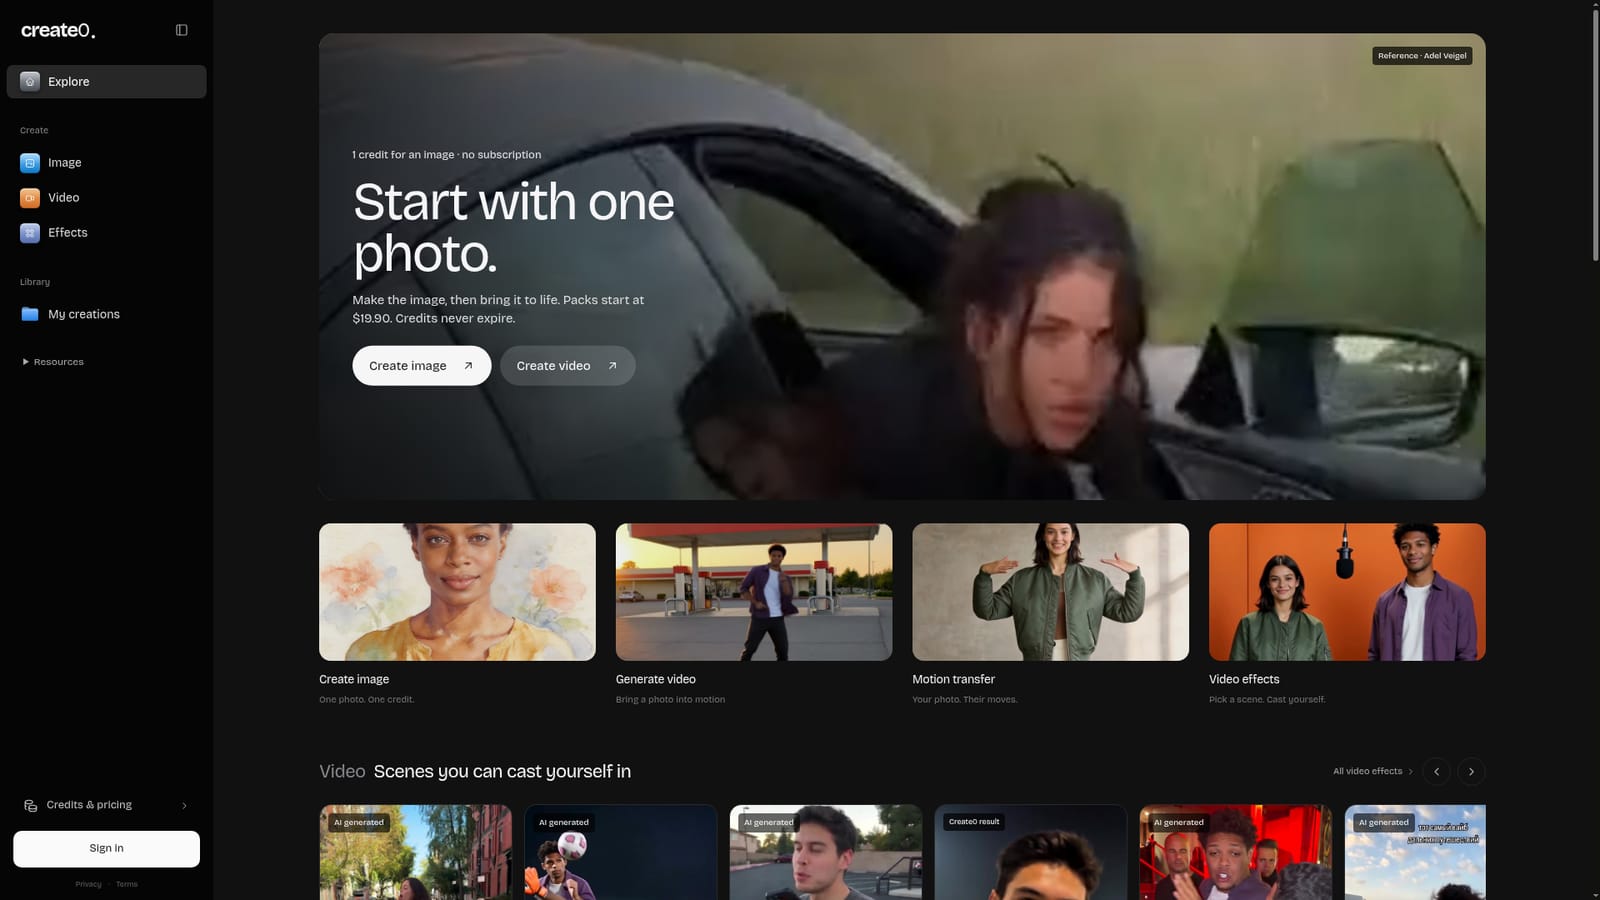This screenshot has width=1600, height=900.
Task: Click the create0 logo
Action: 58,30
